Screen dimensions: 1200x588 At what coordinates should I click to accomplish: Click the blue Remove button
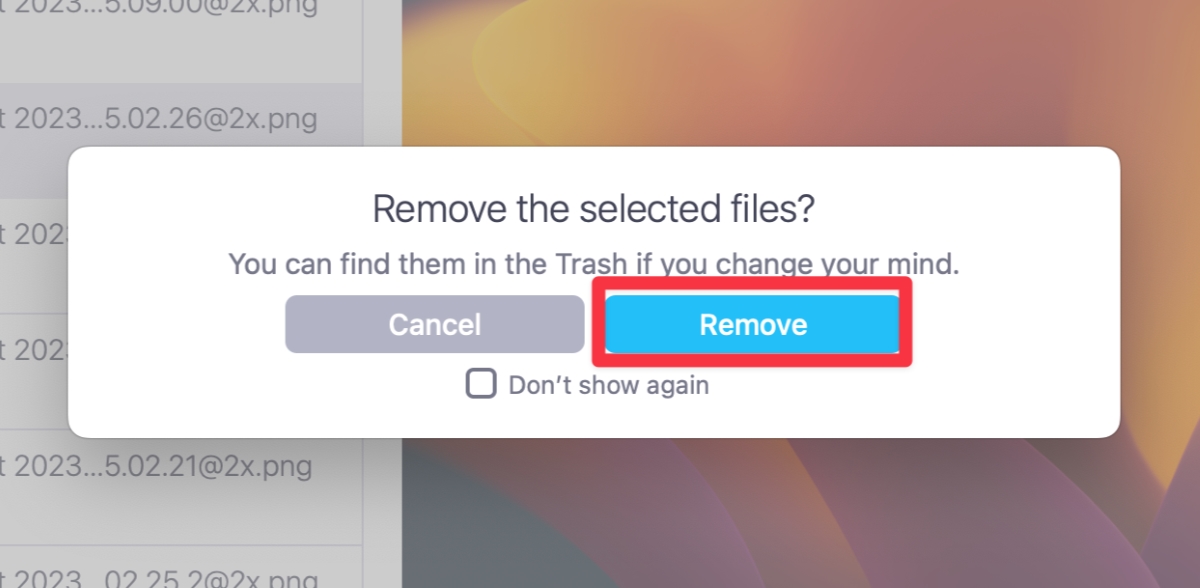(753, 325)
